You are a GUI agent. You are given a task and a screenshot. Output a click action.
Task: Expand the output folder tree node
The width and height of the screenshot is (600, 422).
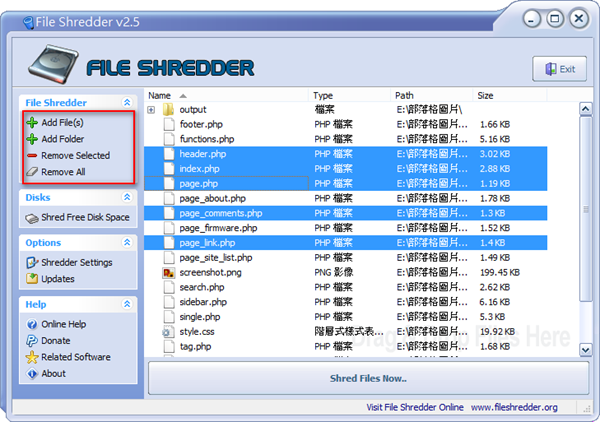pyautogui.click(x=152, y=110)
